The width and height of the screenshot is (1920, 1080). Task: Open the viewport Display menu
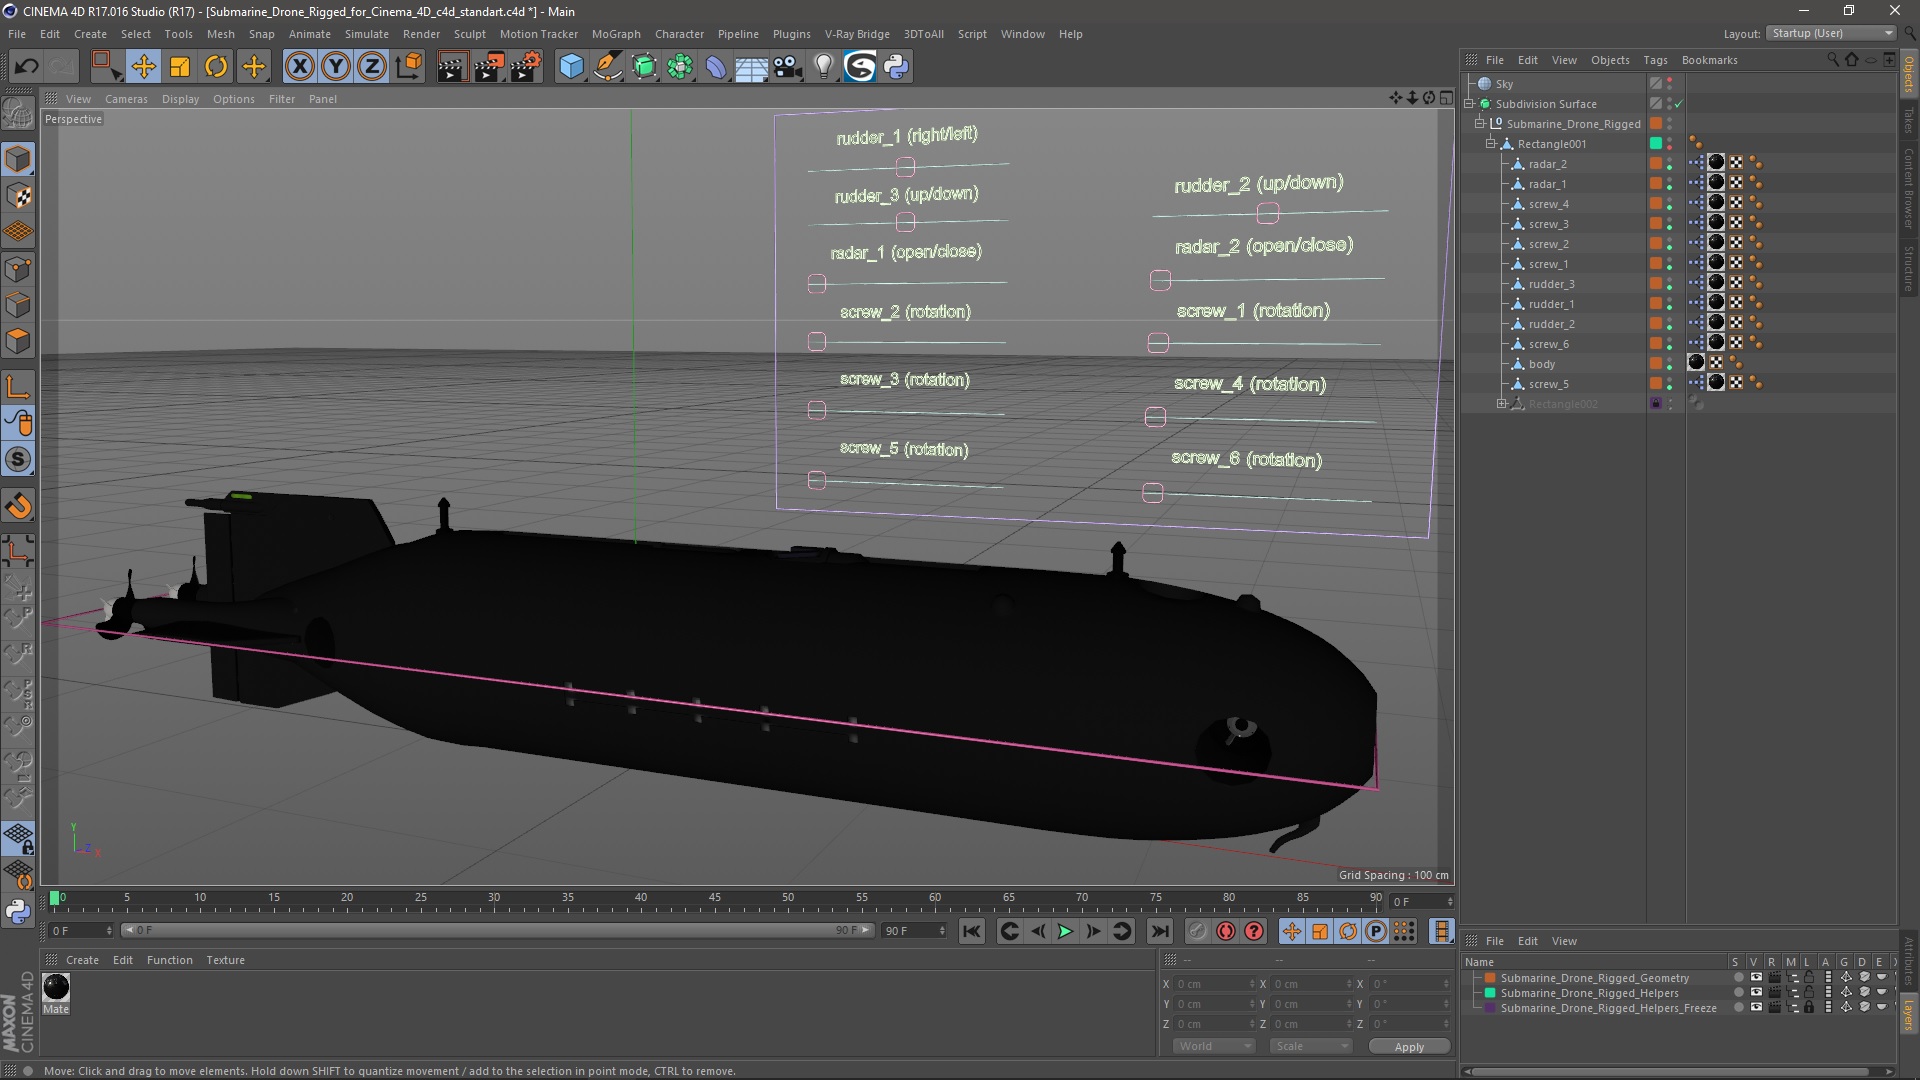point(180,99)
